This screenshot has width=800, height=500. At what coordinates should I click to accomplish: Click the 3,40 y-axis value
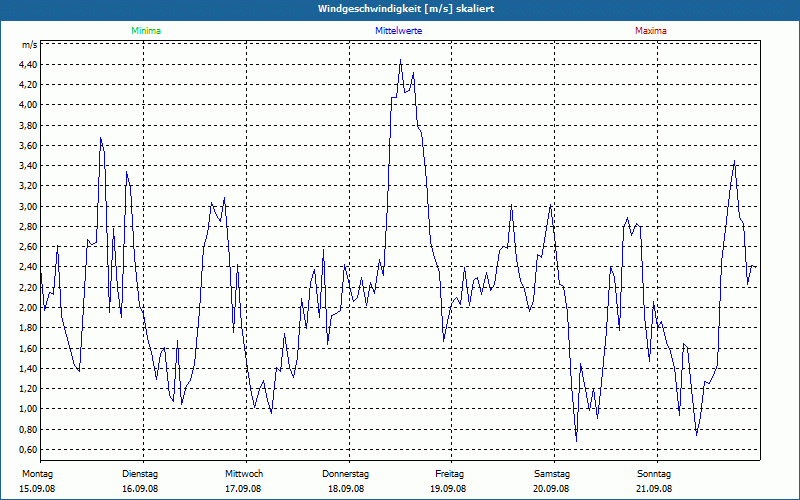[x=29, y=166]
